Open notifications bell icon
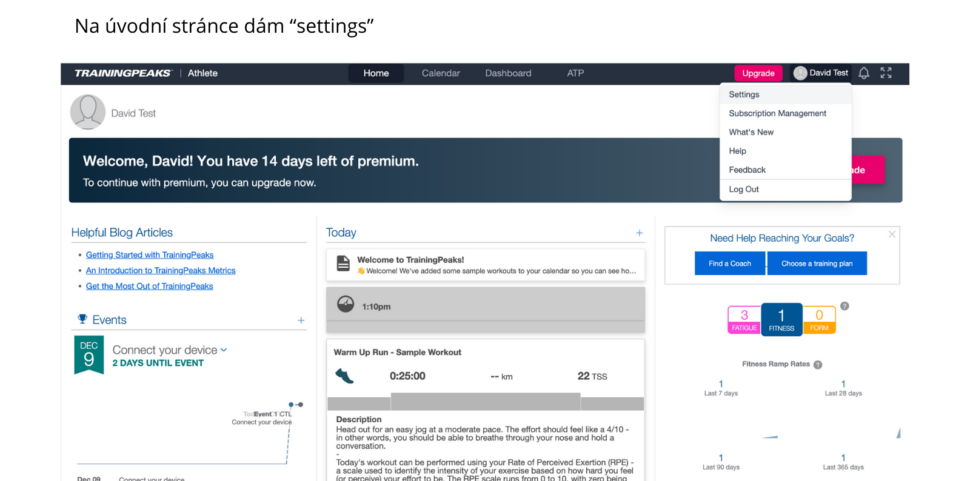Screen dimensions: 970x481 864,73
